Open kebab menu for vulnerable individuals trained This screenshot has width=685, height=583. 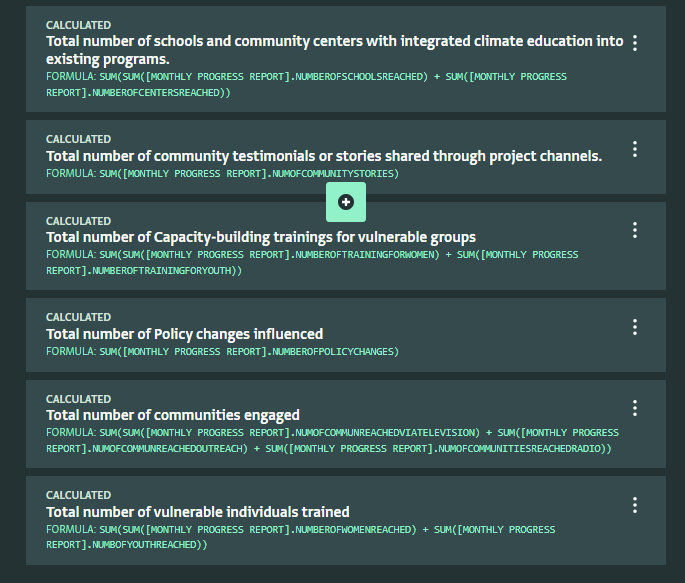(635, 505)
